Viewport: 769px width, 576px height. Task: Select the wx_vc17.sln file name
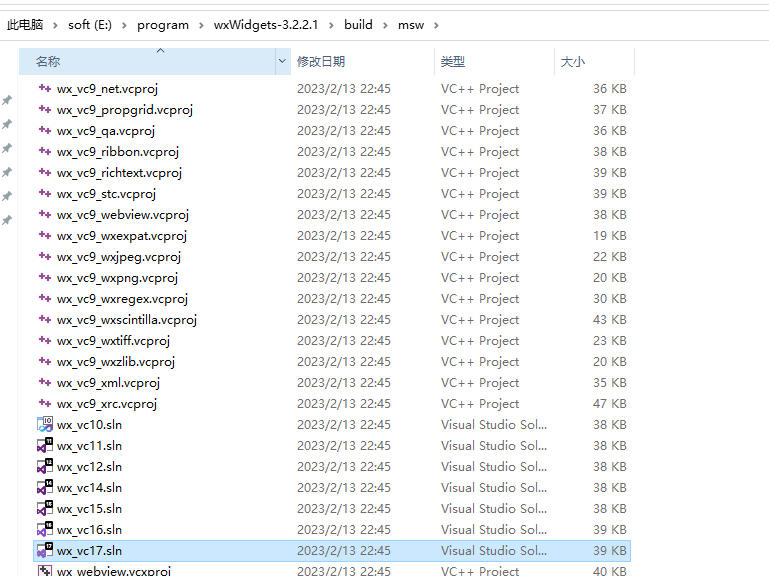tap(89, 550)
